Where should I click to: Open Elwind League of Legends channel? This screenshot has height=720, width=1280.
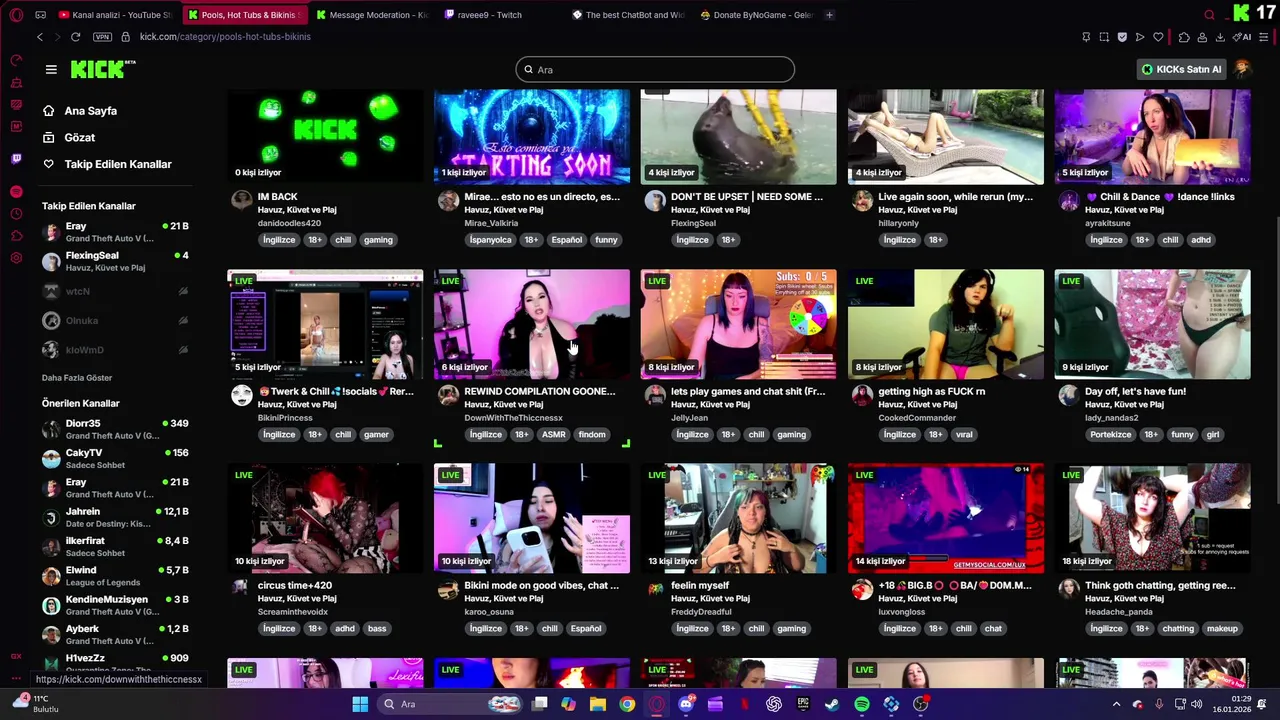[x=116, y=575]
